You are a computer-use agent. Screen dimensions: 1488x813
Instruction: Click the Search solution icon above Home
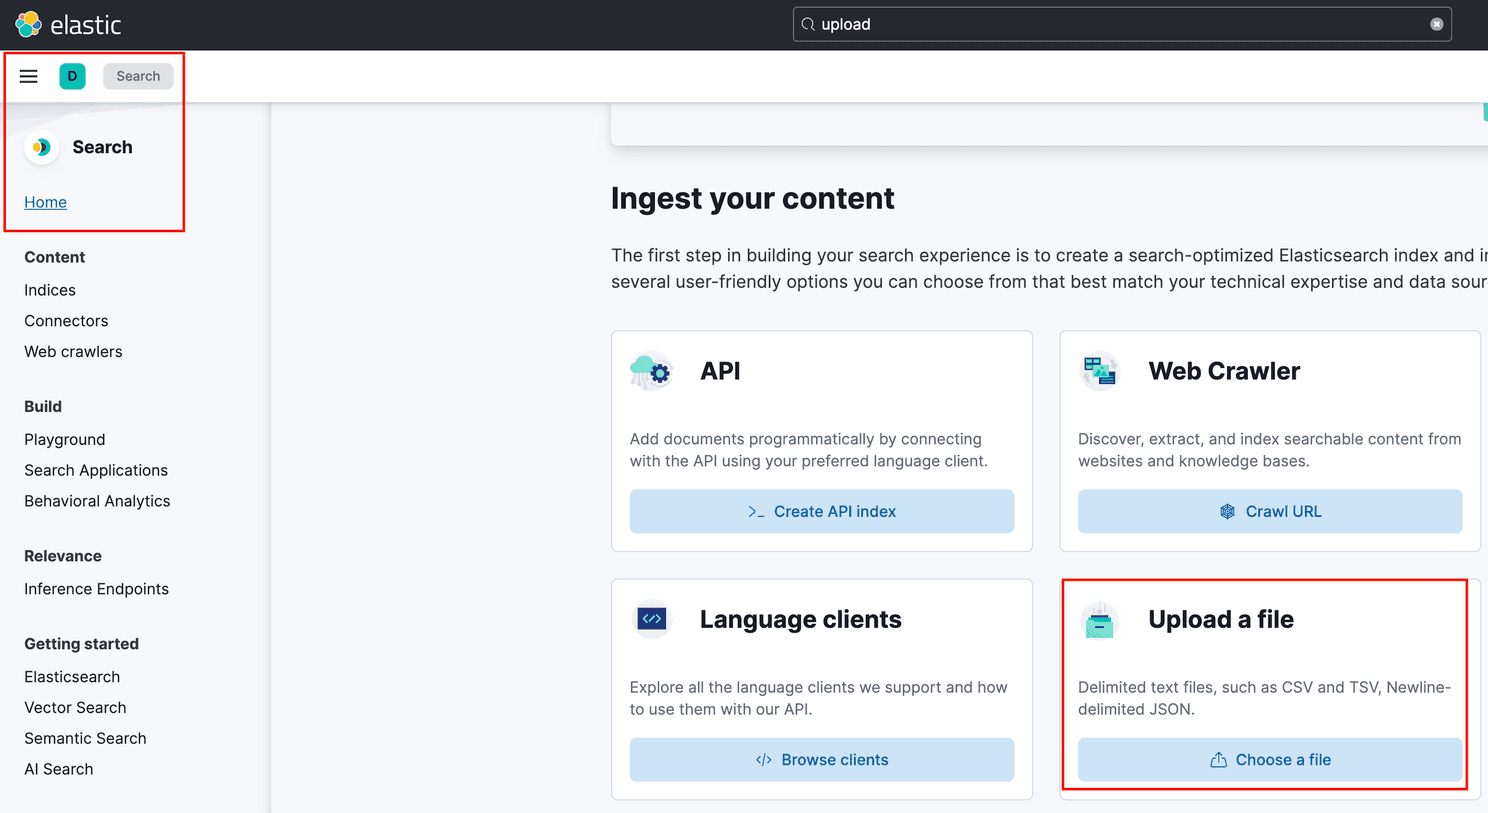[41, 147]
